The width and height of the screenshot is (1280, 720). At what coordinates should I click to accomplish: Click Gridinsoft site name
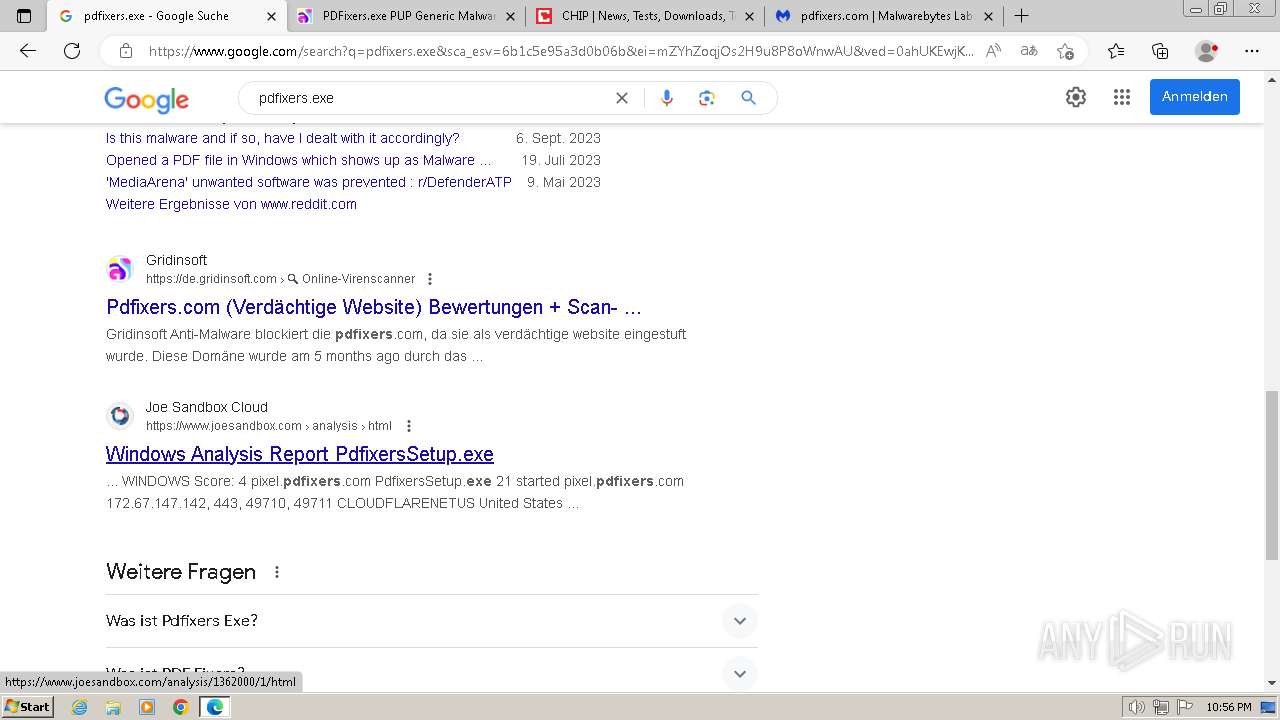click(x=176, y=260)
